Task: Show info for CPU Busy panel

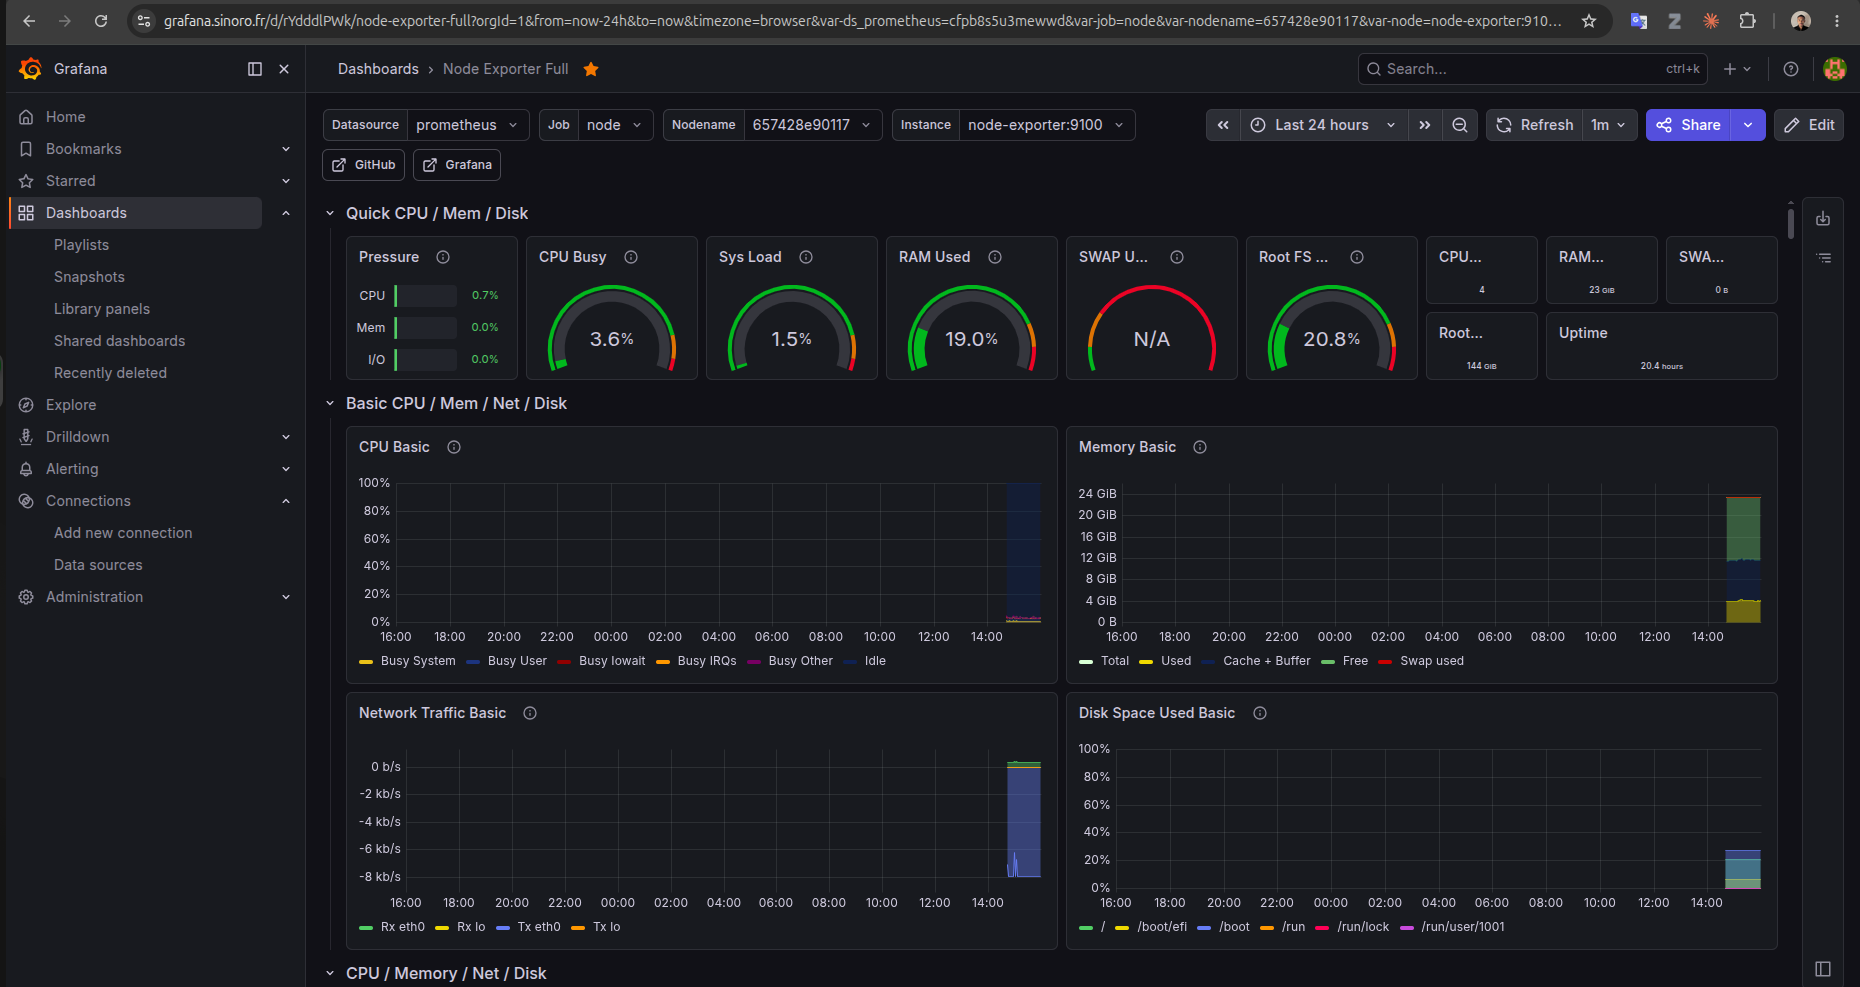Action: click(x=631, y=257)
